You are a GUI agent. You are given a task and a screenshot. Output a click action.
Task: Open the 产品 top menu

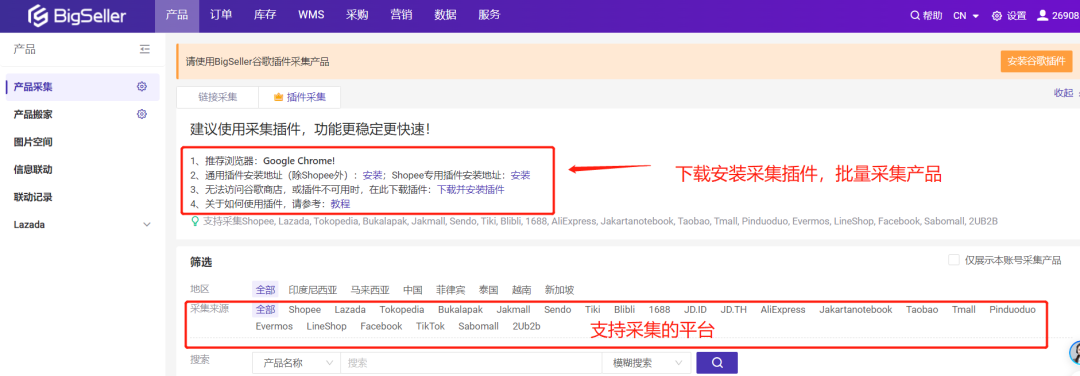pos(177,15)
